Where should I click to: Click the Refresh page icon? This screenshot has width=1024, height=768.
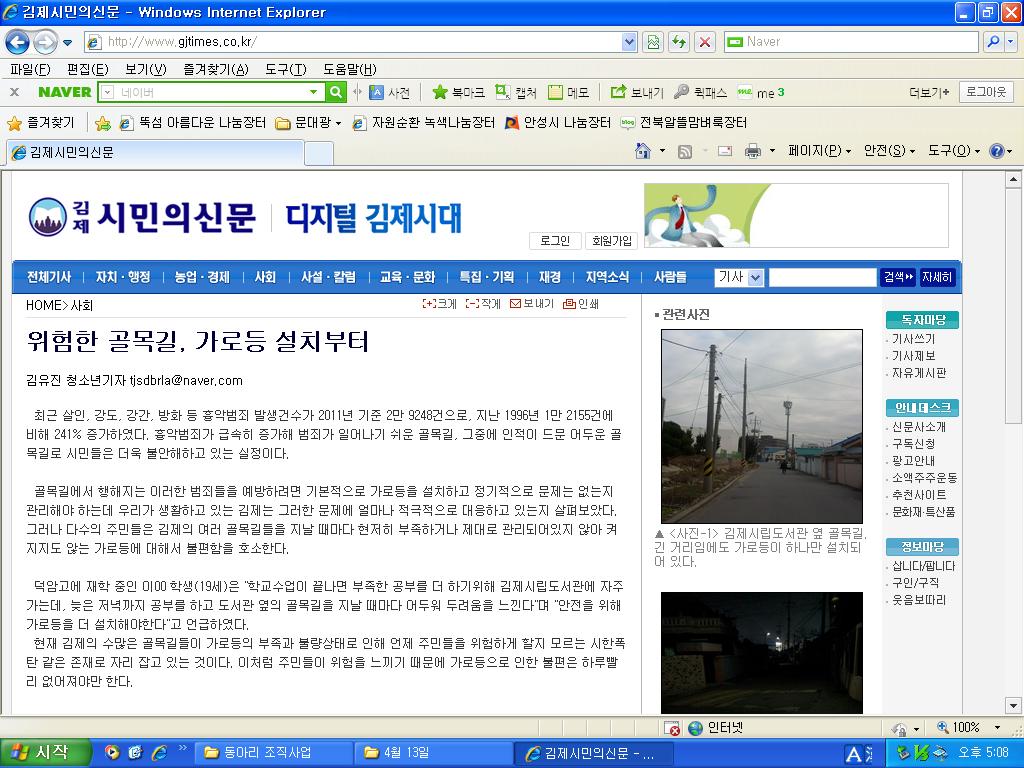pyautogui.click(x=679, y=42)
